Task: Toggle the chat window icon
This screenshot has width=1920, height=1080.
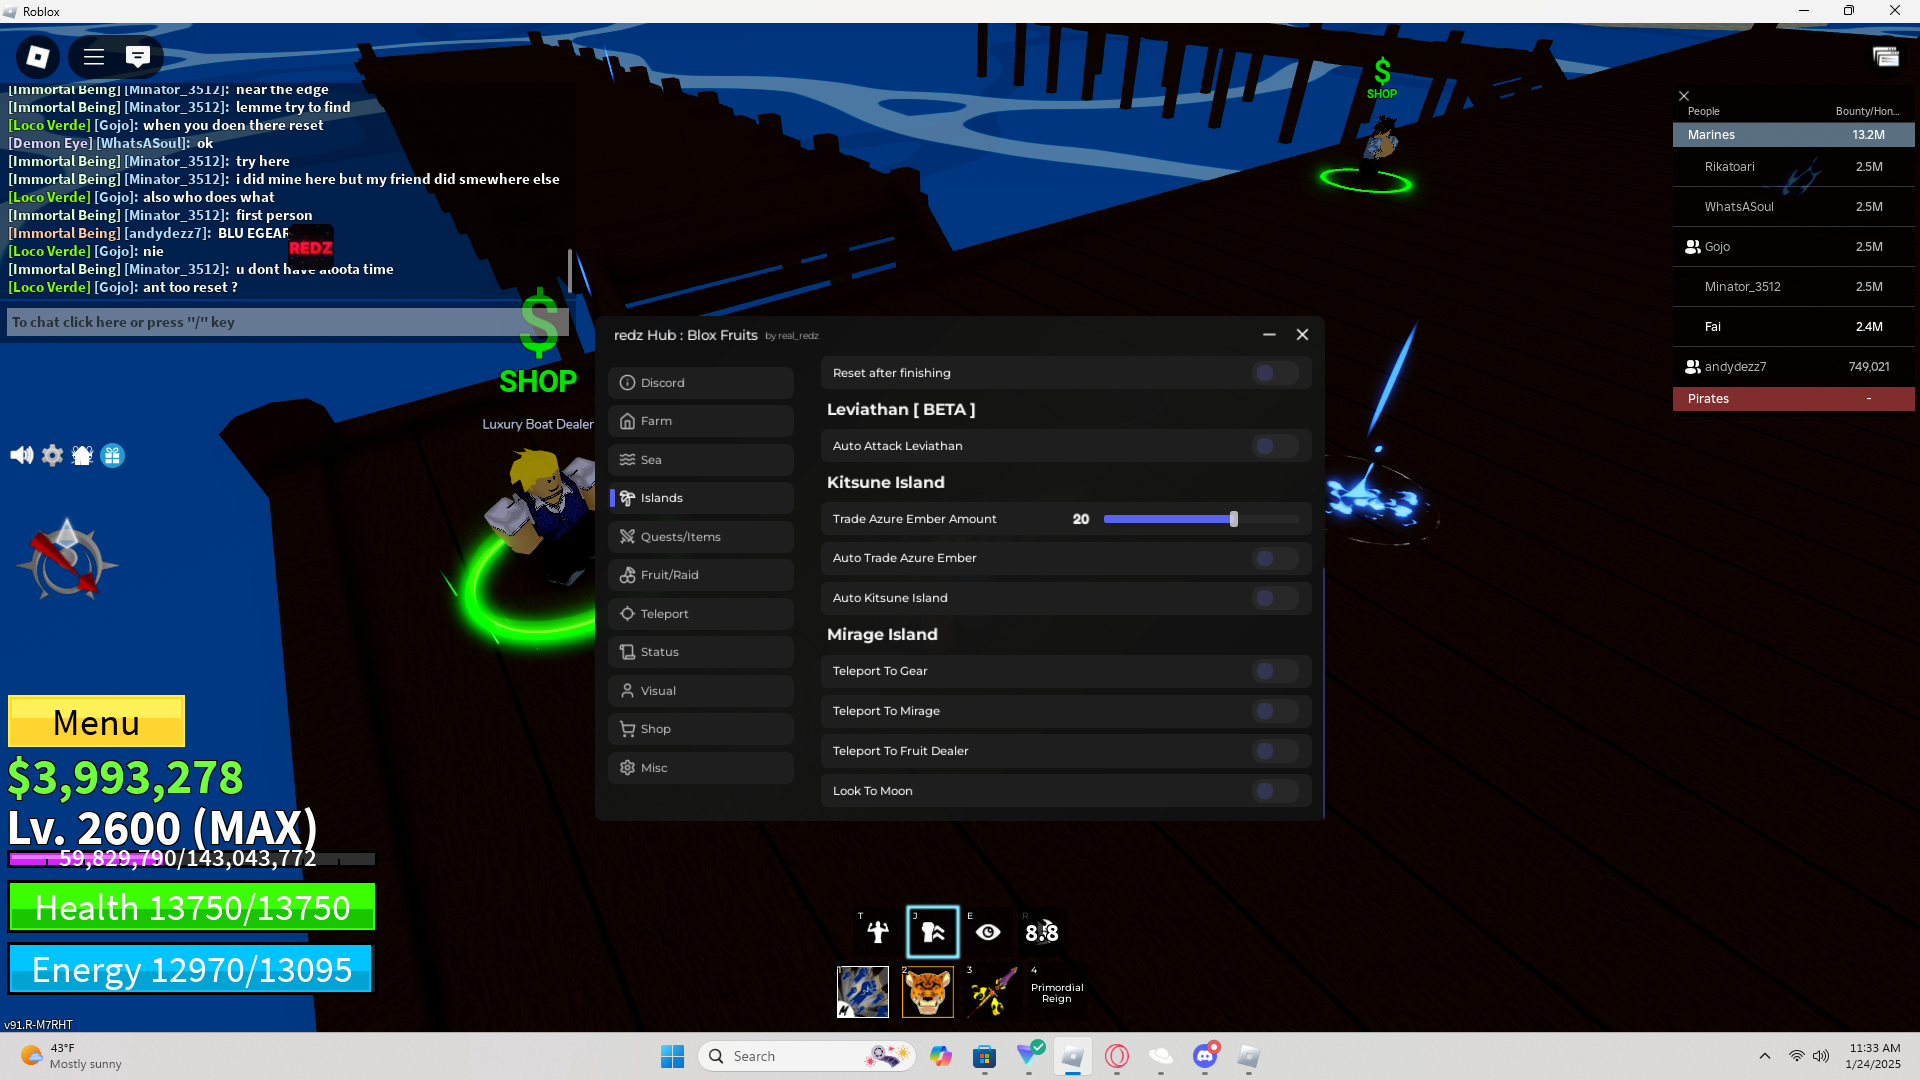Action: tap(138, 57)
